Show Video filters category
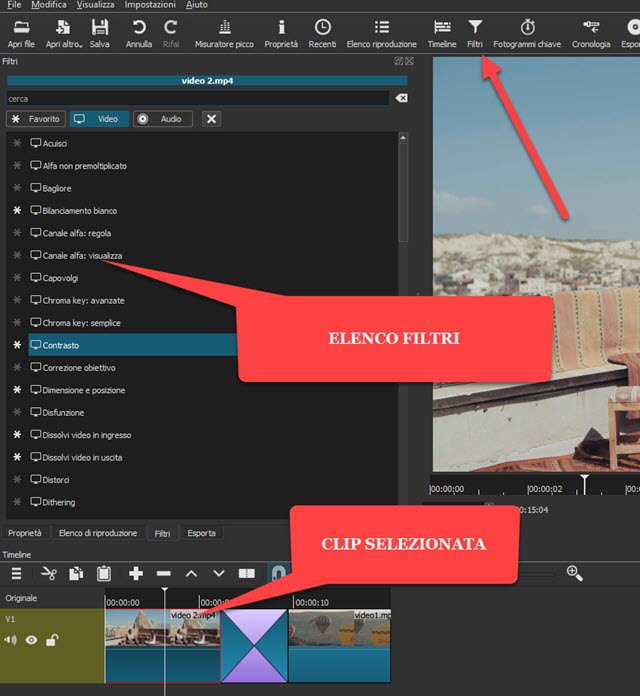 [99, 119]
